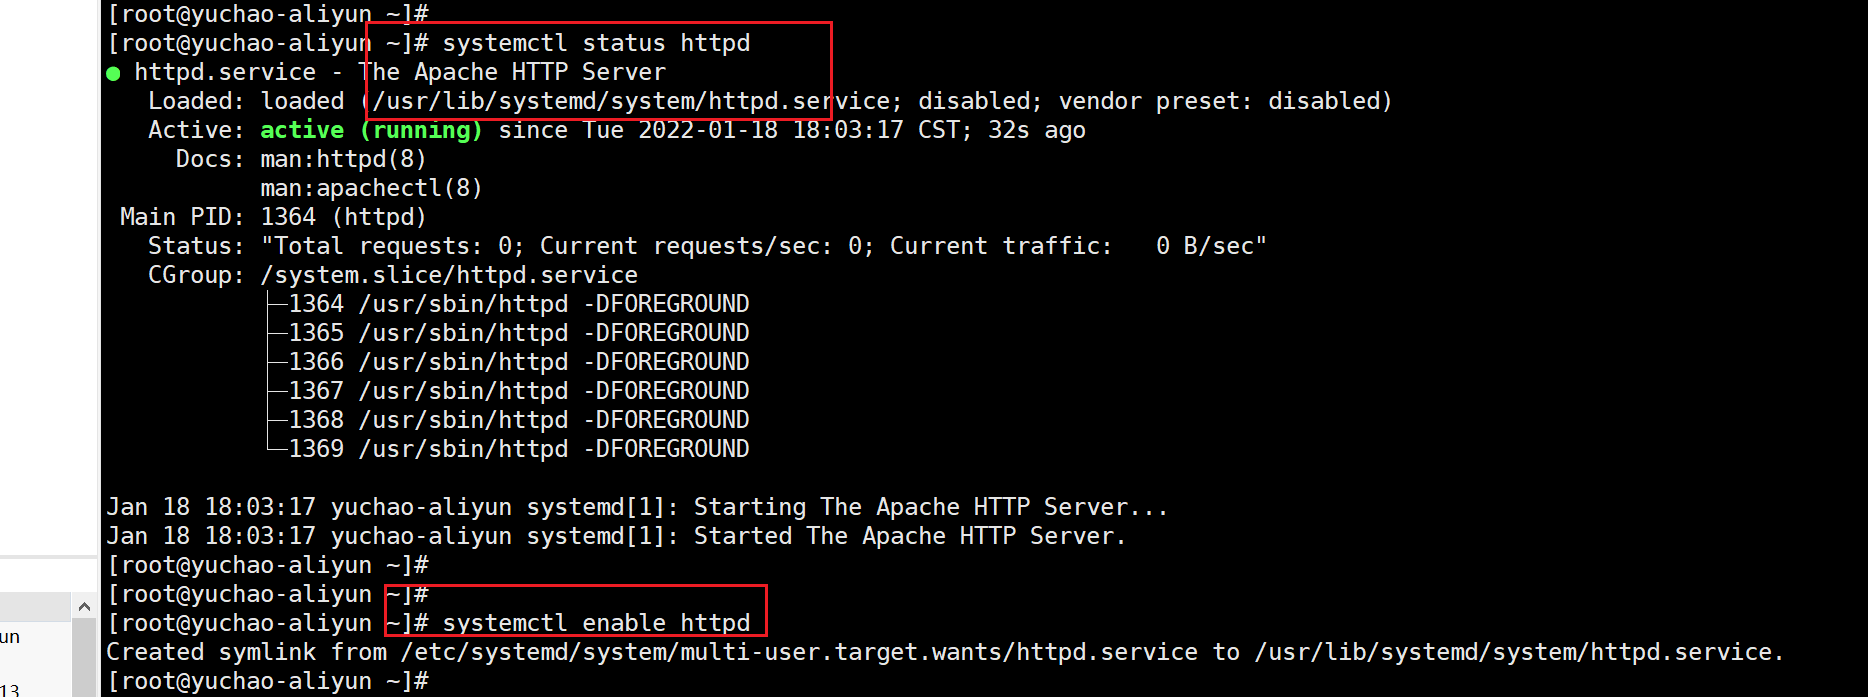Click the 'Main PID: 1364 (httpd)' line
Image resolution: width=1868 pixels, height=697 pixels.
click(x=273, y=217)
